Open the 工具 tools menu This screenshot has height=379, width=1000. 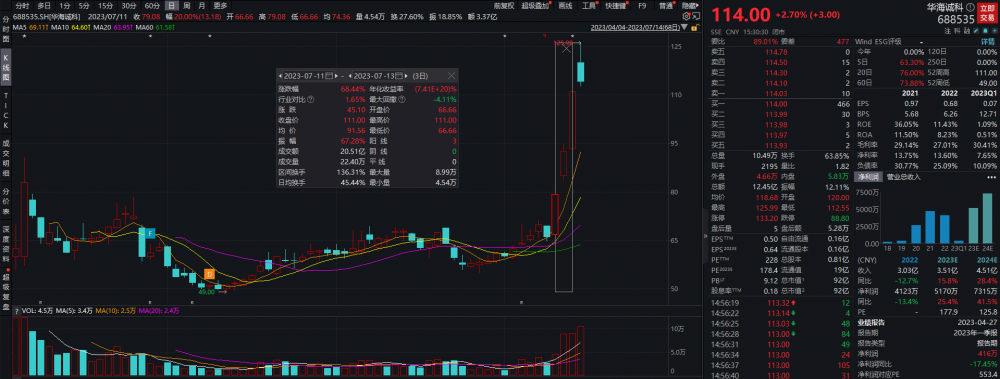(589, 5)
